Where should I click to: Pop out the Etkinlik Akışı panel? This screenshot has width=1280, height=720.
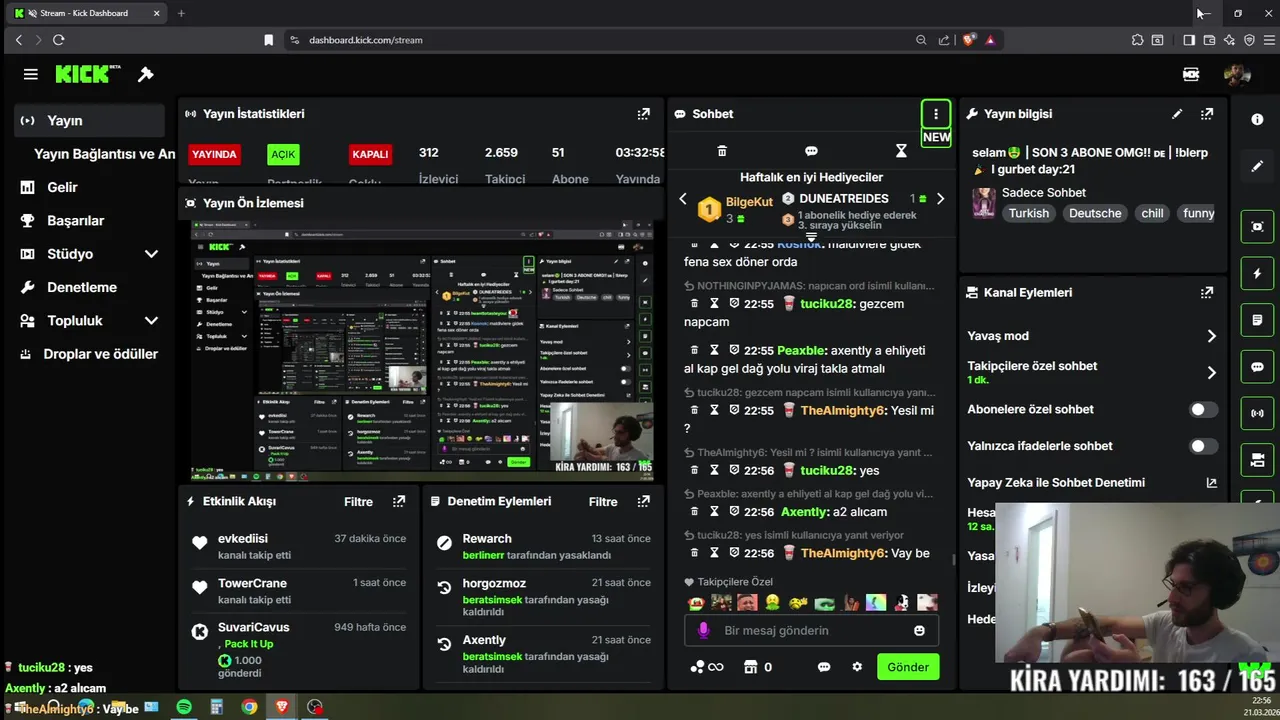point(399,501)
